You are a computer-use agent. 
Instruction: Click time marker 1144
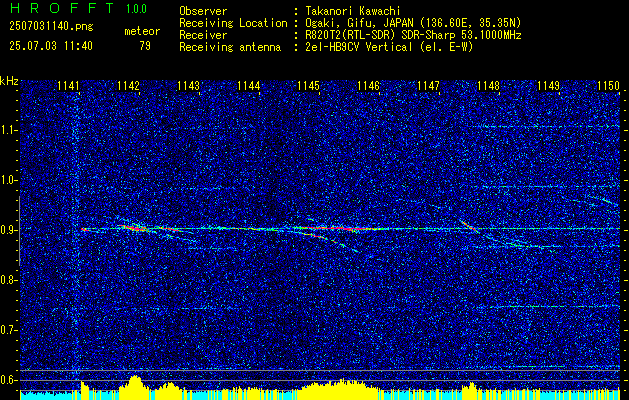coord(249,86)
